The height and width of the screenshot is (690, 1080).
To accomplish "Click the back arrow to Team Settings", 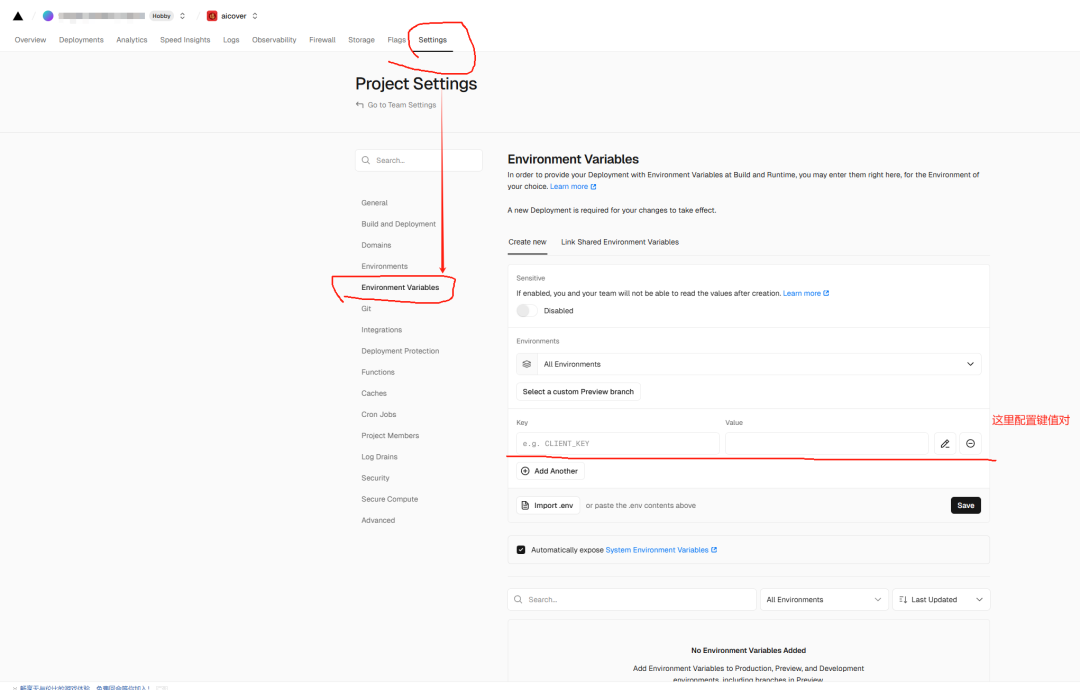I will pos(360,105).
